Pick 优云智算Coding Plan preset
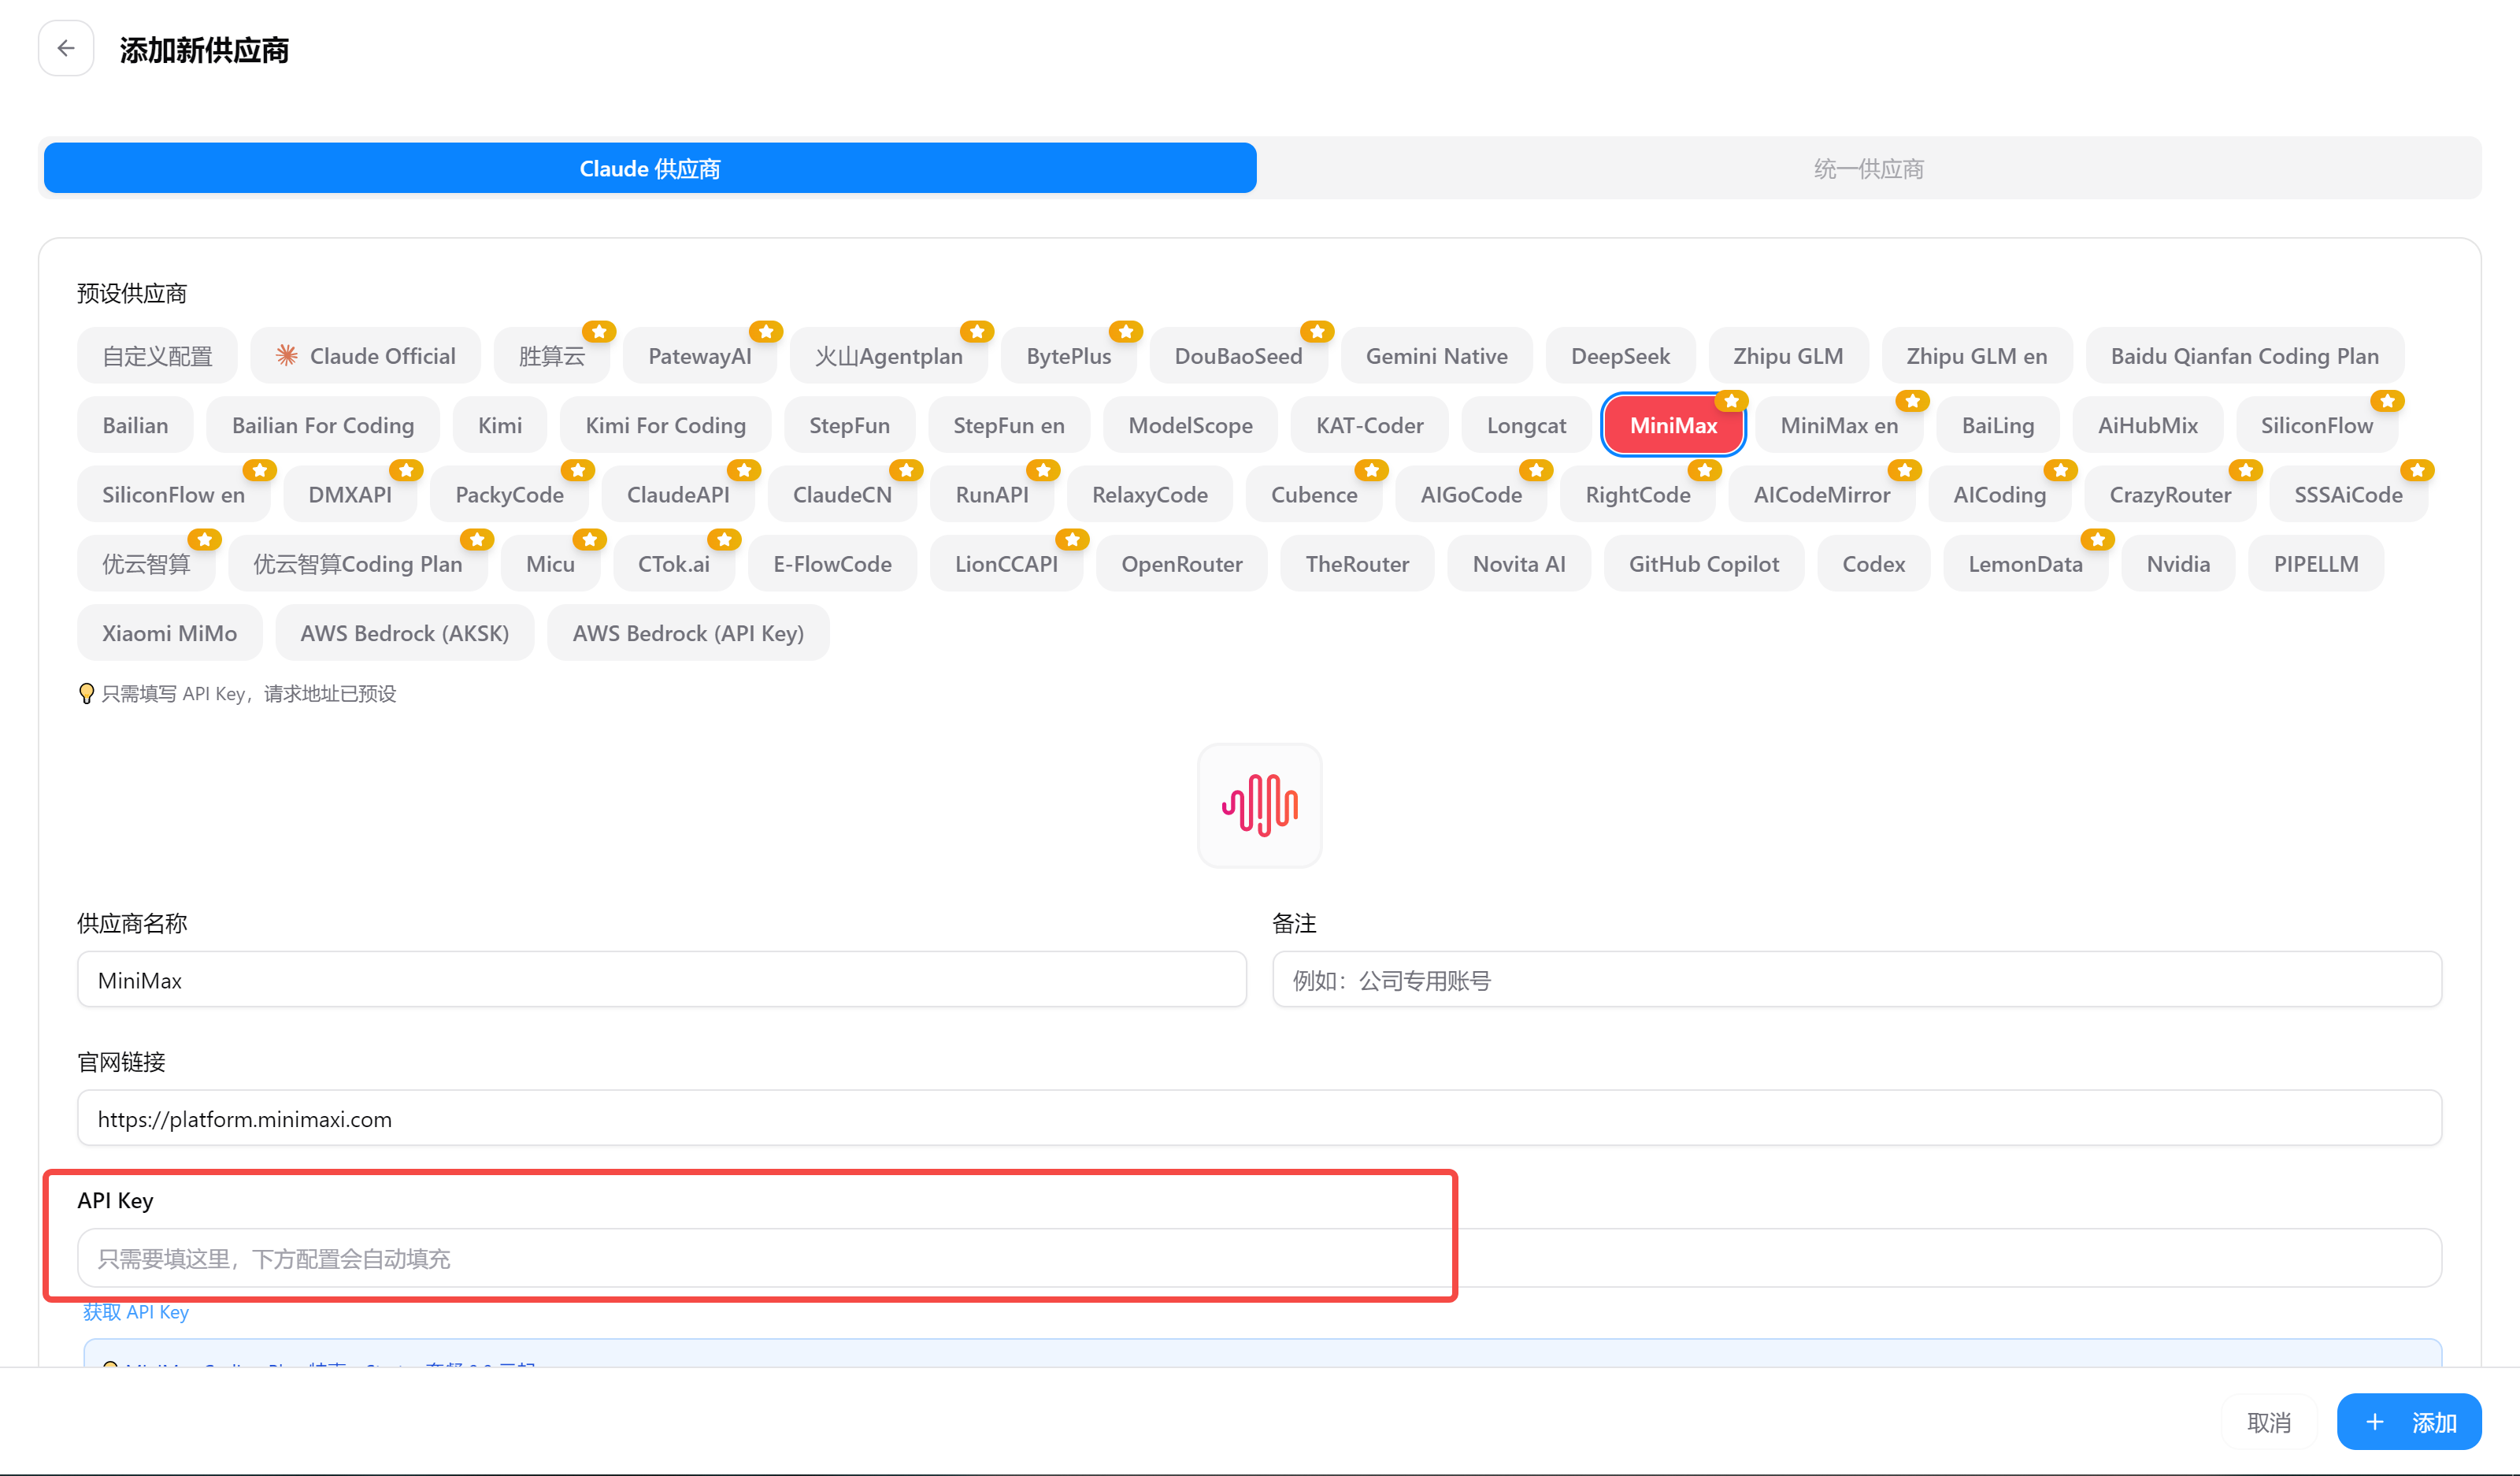Screen dimensions: 2520x1476 click(x=358, y=563)
